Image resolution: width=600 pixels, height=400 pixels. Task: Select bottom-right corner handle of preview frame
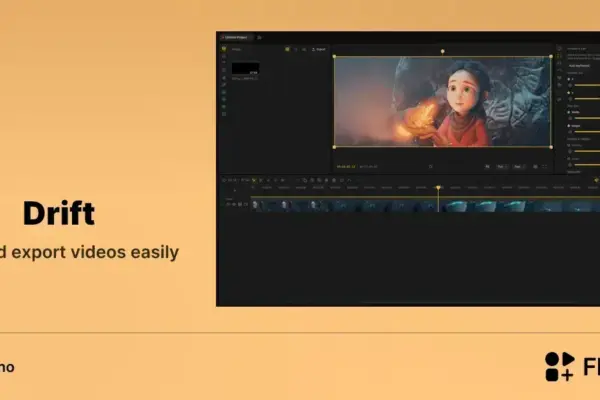pyautogui.click(x=551, y=147)
